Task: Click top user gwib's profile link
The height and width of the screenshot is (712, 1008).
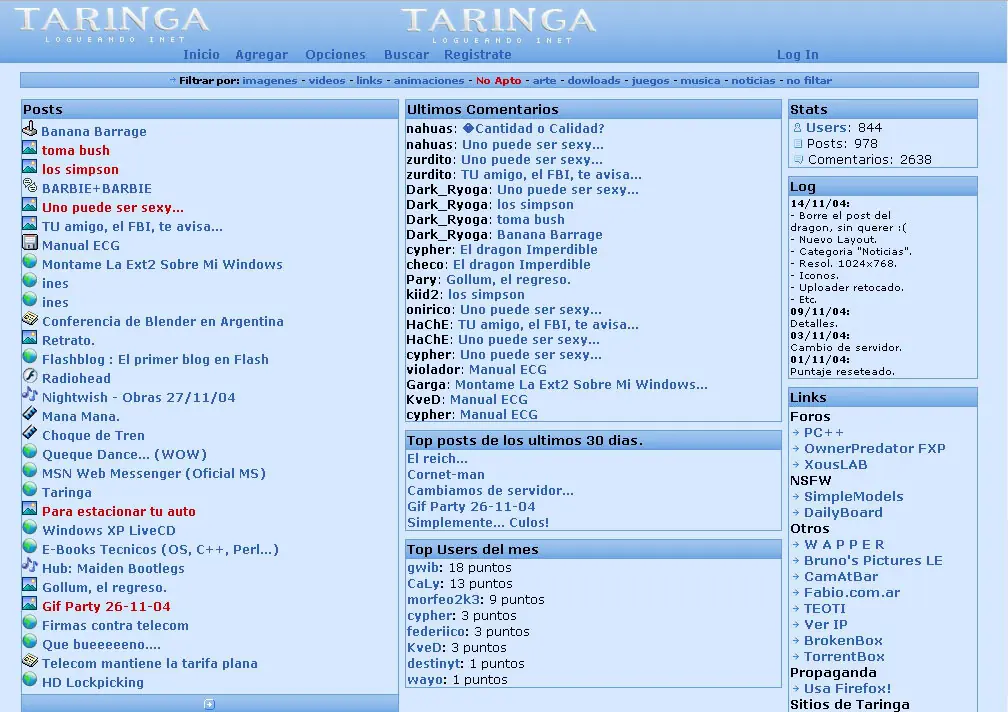Action: (421, 568)
